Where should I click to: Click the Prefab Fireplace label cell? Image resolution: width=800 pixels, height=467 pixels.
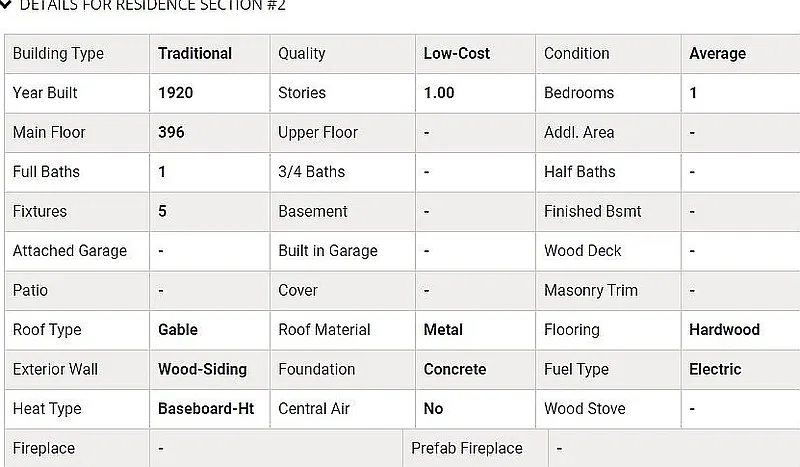coord(466,448)
